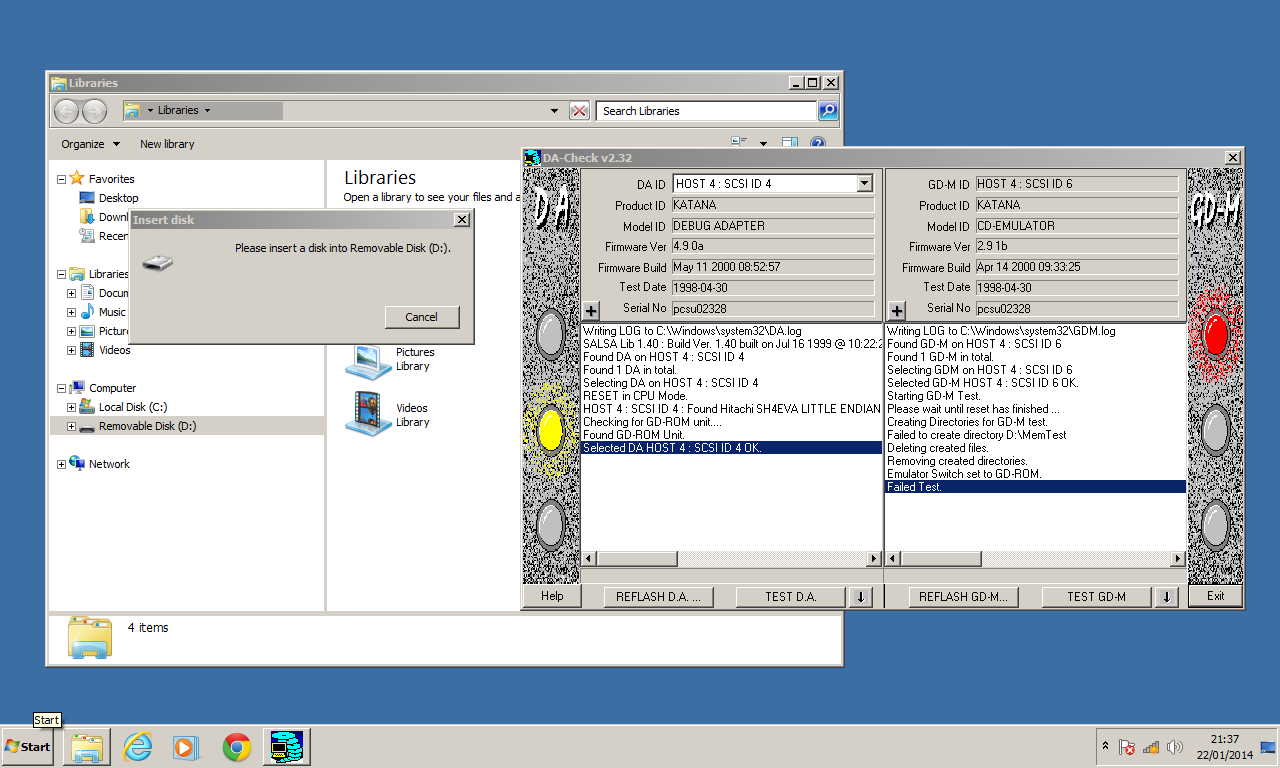Click the plus button beside DA Serial No
Viewport: 1280px width, 768px height.
[591, 311]
